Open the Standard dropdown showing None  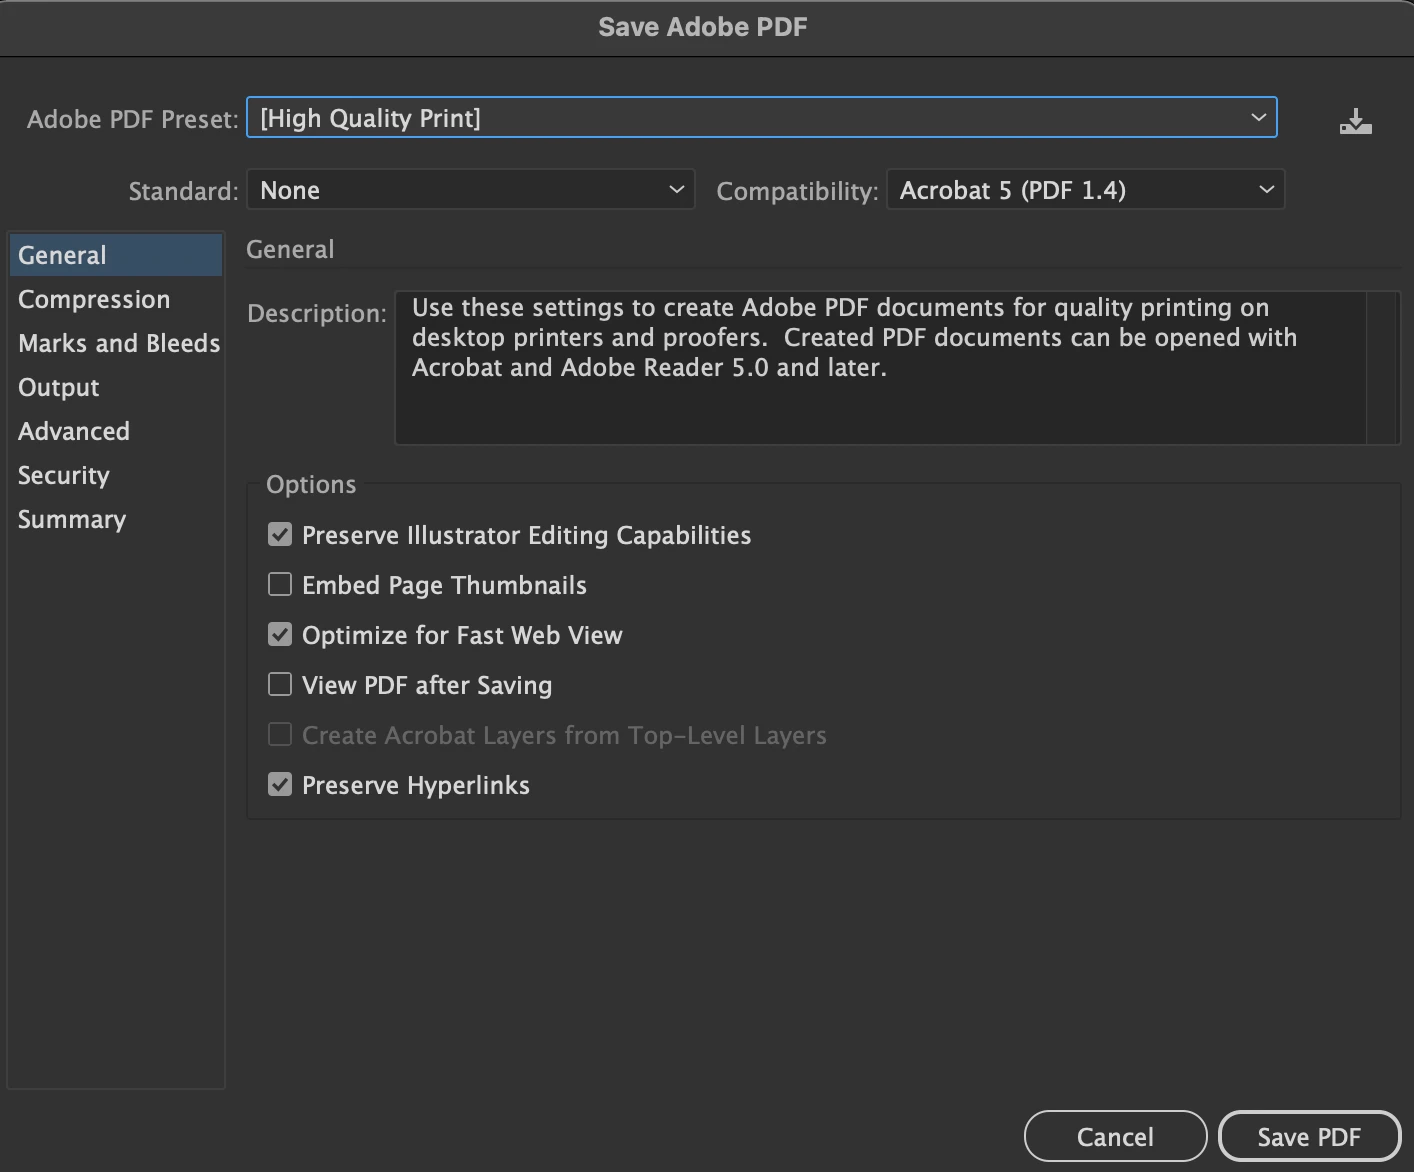tap(471, 190)
